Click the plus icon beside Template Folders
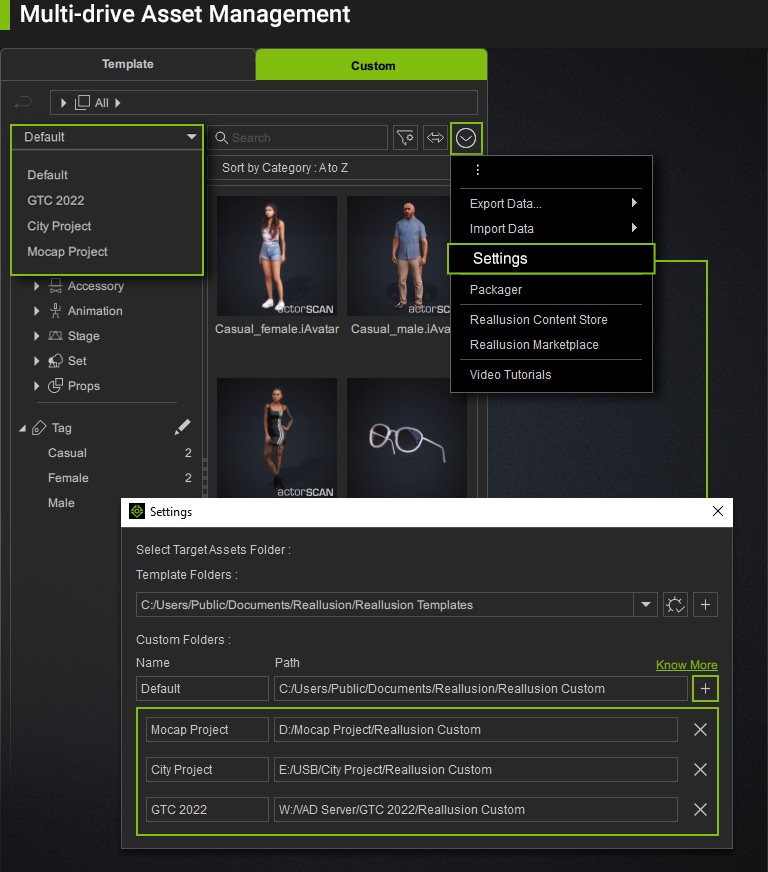Viewport: 768px width, 872px height. [x=705, y=605]
